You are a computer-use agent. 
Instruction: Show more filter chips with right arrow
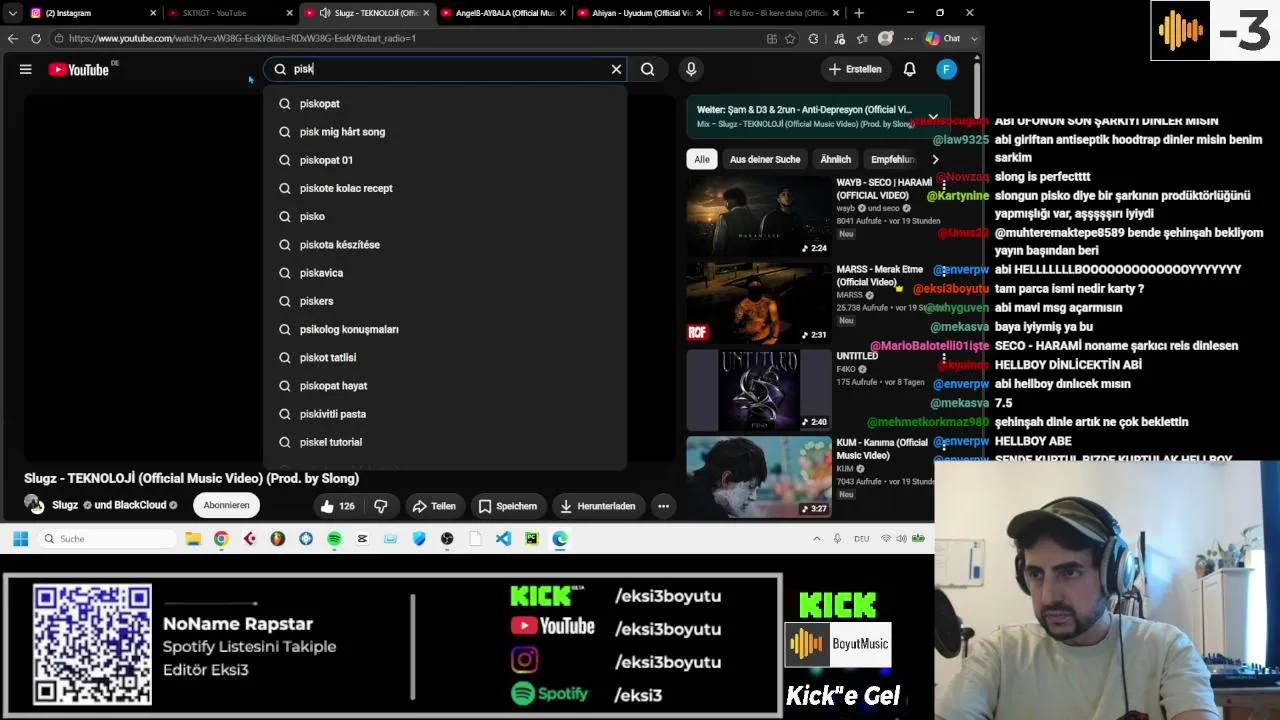(x=935, y=159)
